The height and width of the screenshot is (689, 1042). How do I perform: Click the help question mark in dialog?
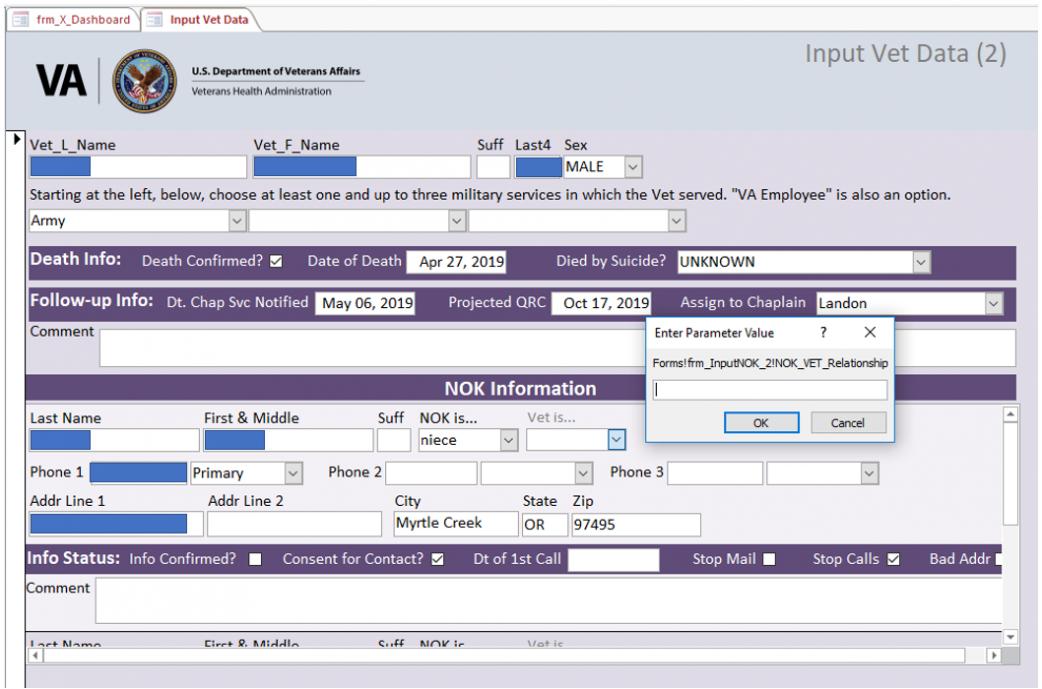click(823, 331)
